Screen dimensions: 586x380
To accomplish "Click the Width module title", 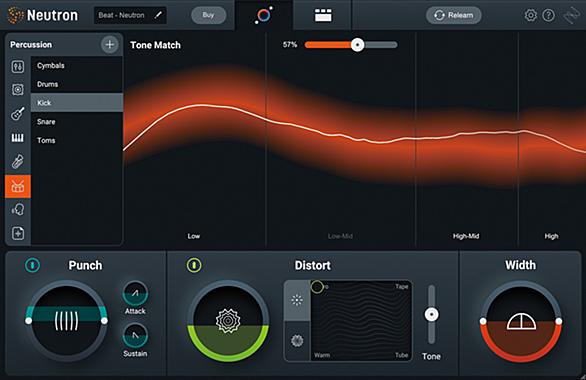I will pyautogui.click(x=520, y=265).
